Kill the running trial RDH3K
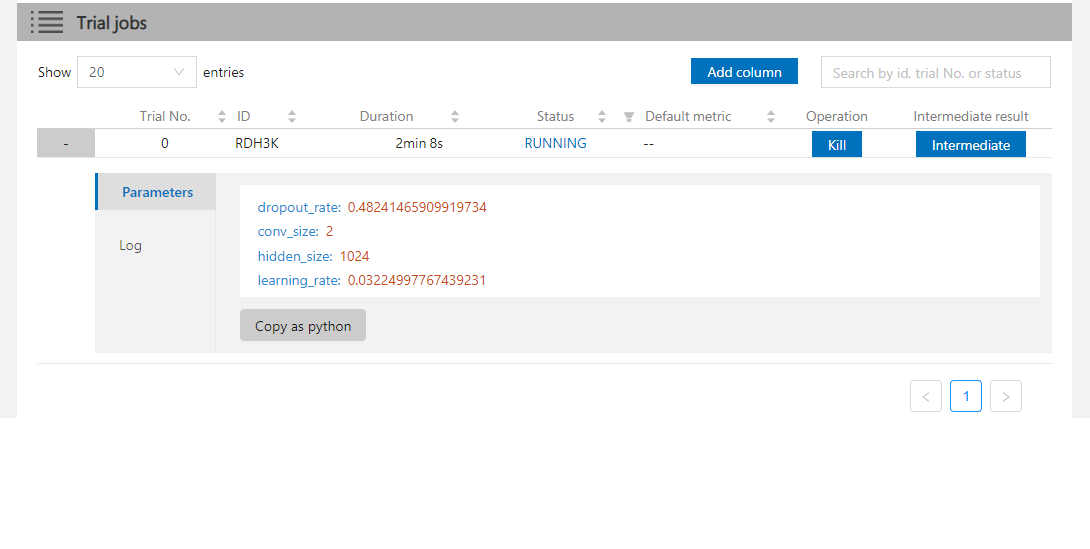Viewport: 1090px width, 549px height. coord(837,145)
